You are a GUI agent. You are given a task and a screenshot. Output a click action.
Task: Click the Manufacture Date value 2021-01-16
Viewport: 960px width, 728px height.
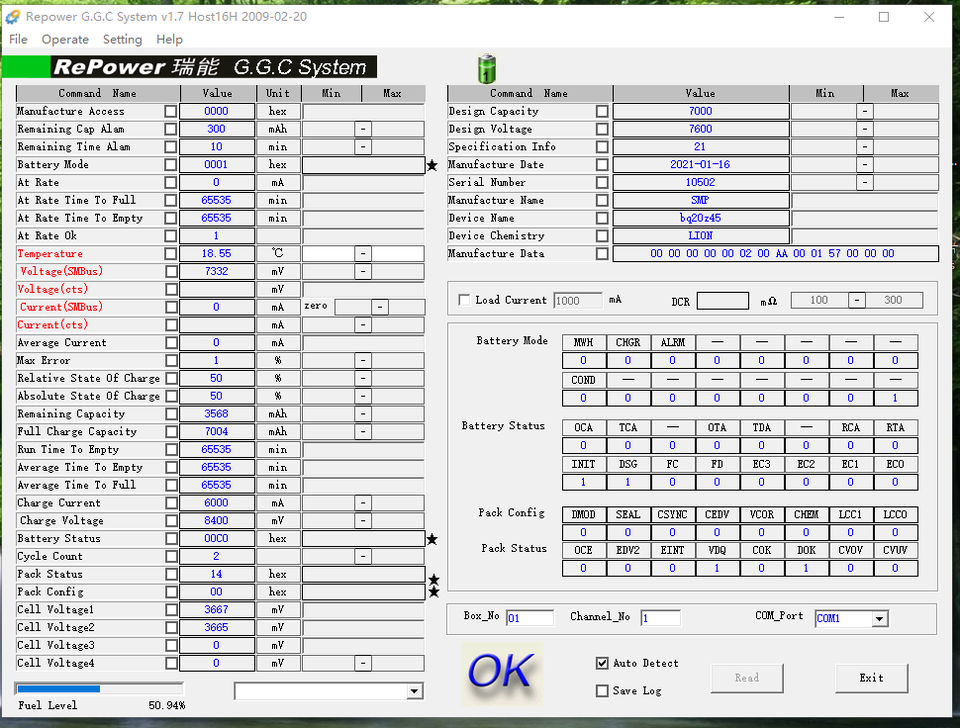click(700, 165)
